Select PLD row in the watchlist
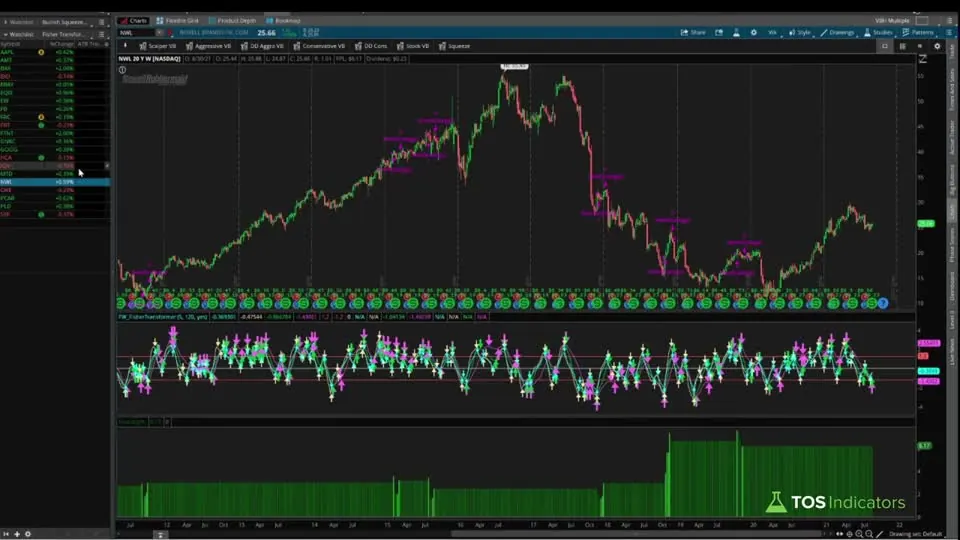This screenshot has height=540, width=960. tap(55, 206)
